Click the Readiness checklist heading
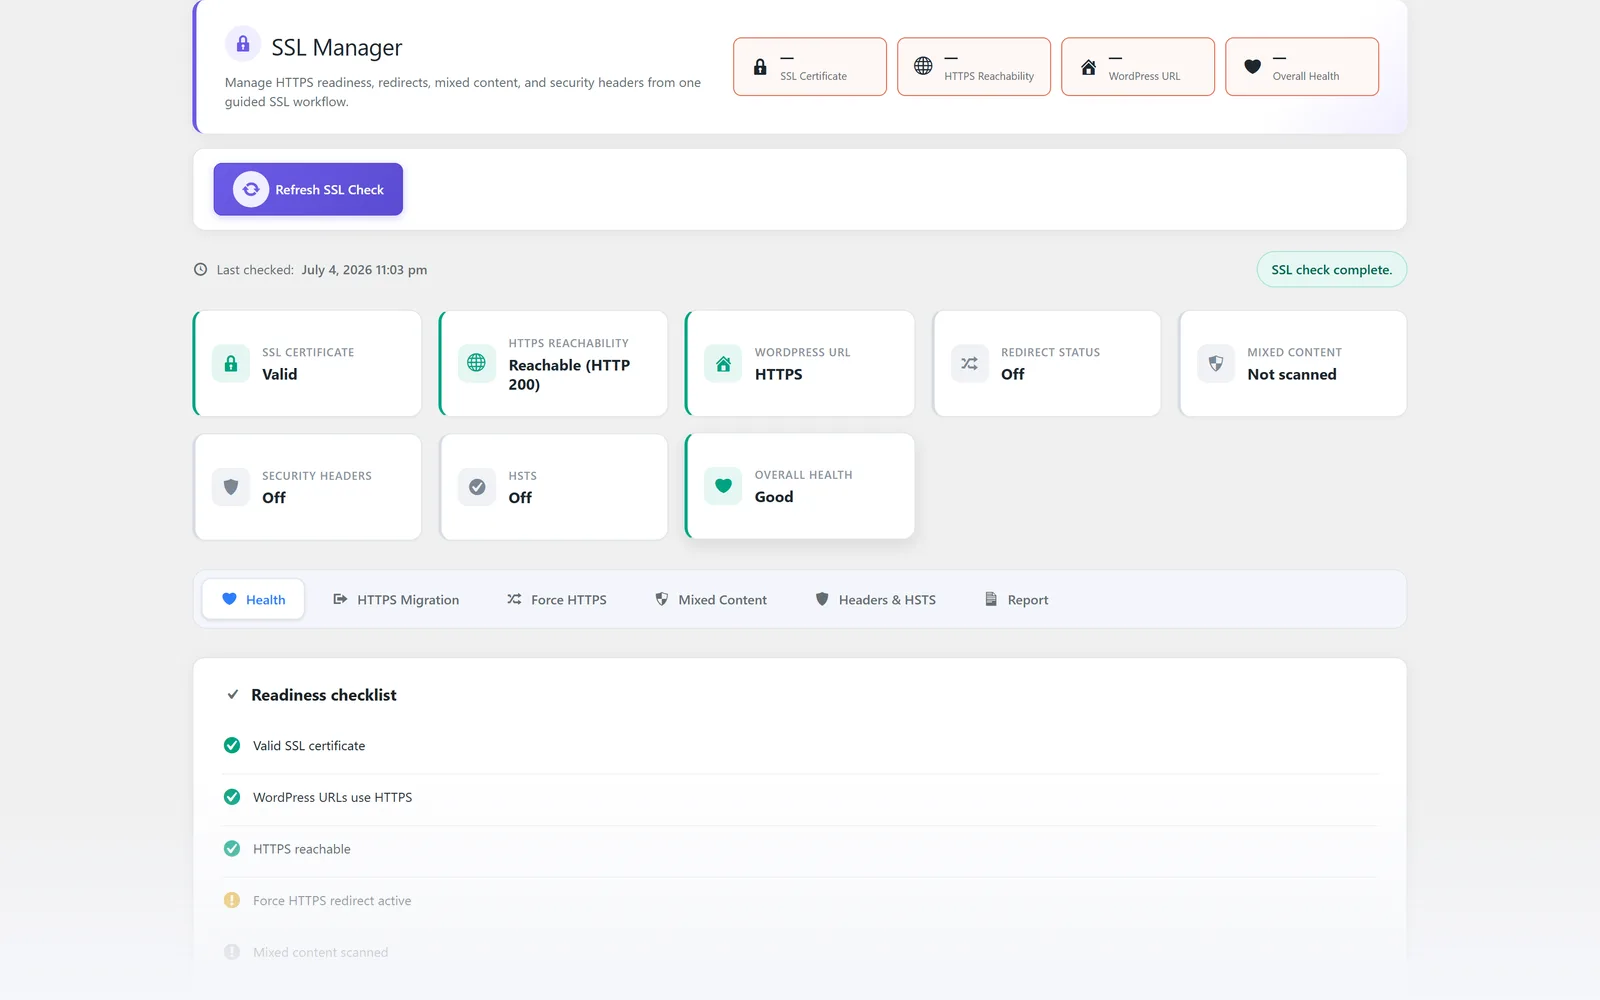1600x1000 pixels. (324, 695)
